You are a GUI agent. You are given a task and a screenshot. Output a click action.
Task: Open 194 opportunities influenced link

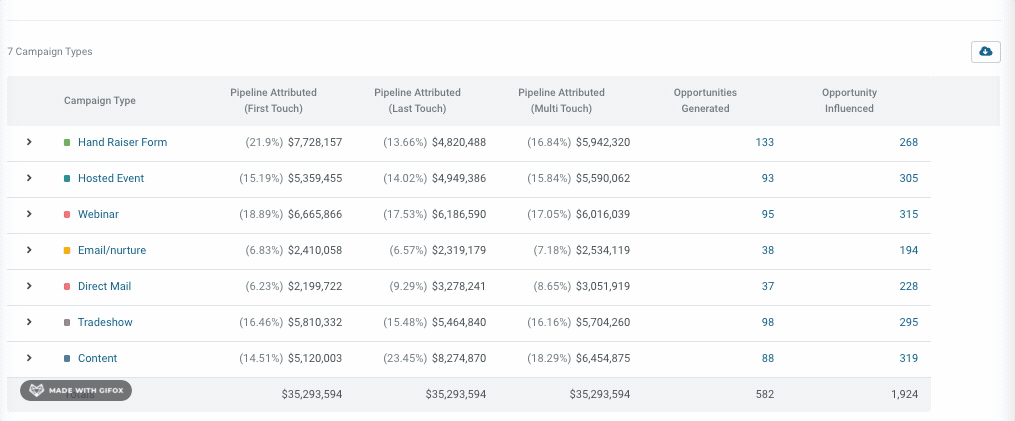pos(909,250)
